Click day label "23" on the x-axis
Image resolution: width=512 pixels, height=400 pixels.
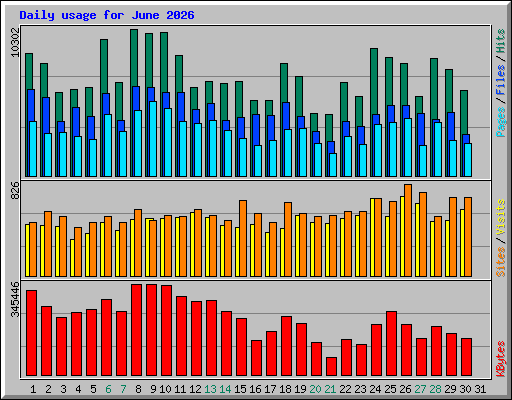tap(360, 389)
